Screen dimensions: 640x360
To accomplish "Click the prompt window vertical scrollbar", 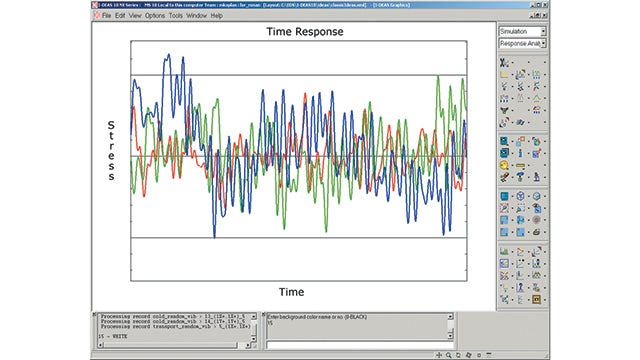I will point(450,326).
